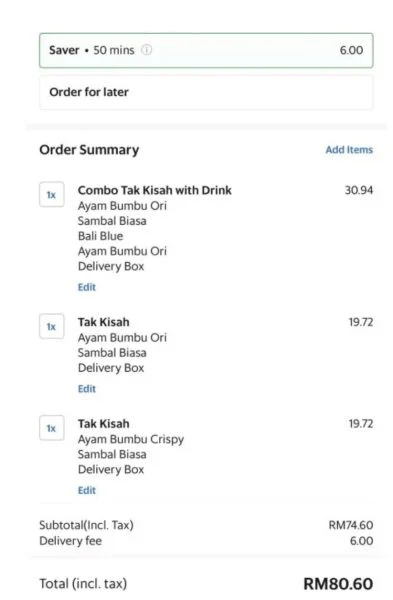This screenshot has height=600, width=393.
Task: Select the second Tak Kisah item title
Action: pyautogui.click(x=104, y=322)
